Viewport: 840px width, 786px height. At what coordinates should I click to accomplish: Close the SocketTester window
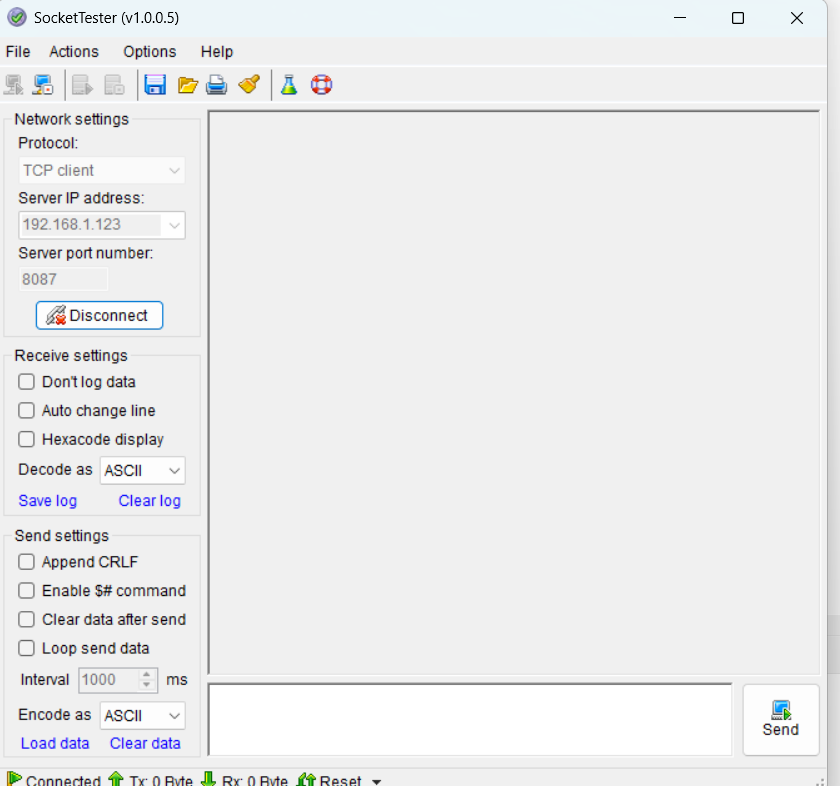click(797, 18)
